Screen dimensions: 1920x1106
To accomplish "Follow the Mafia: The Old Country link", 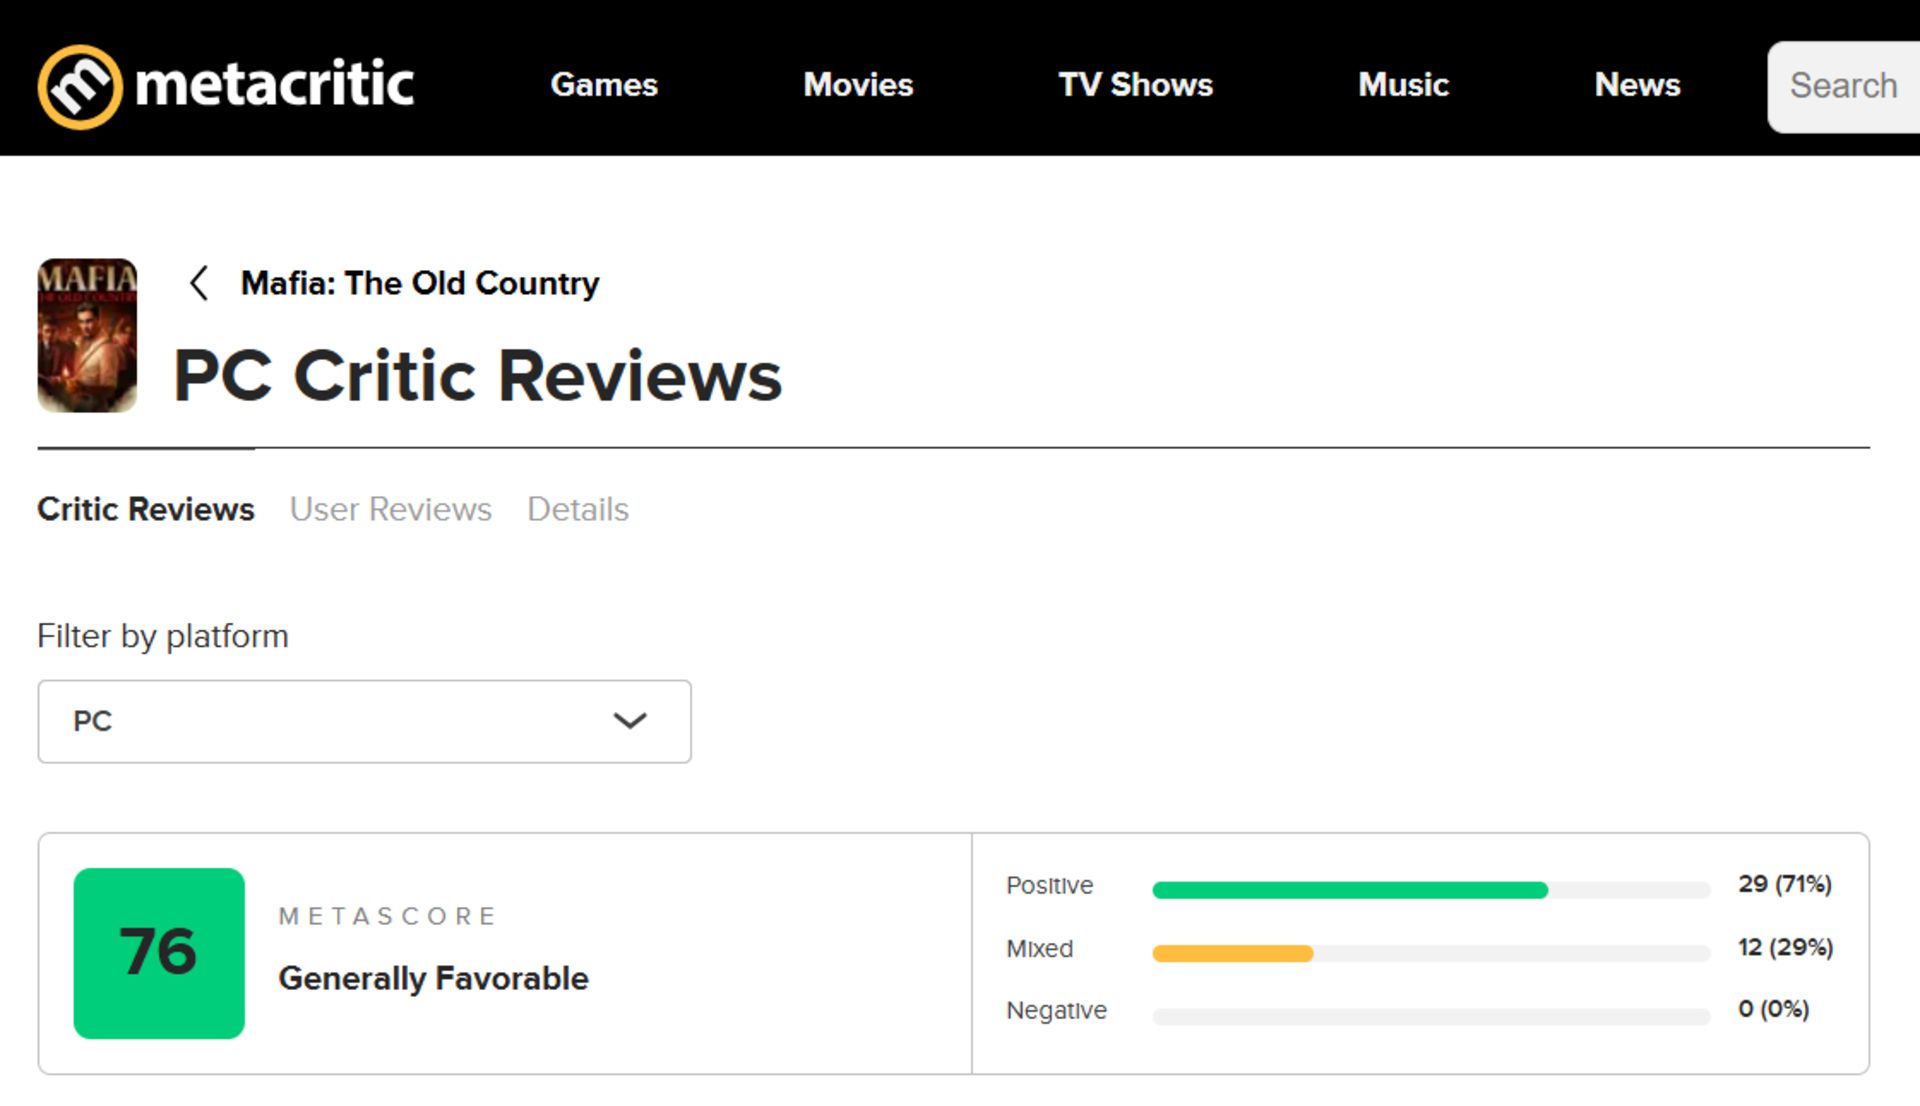I will pos(420,283).
